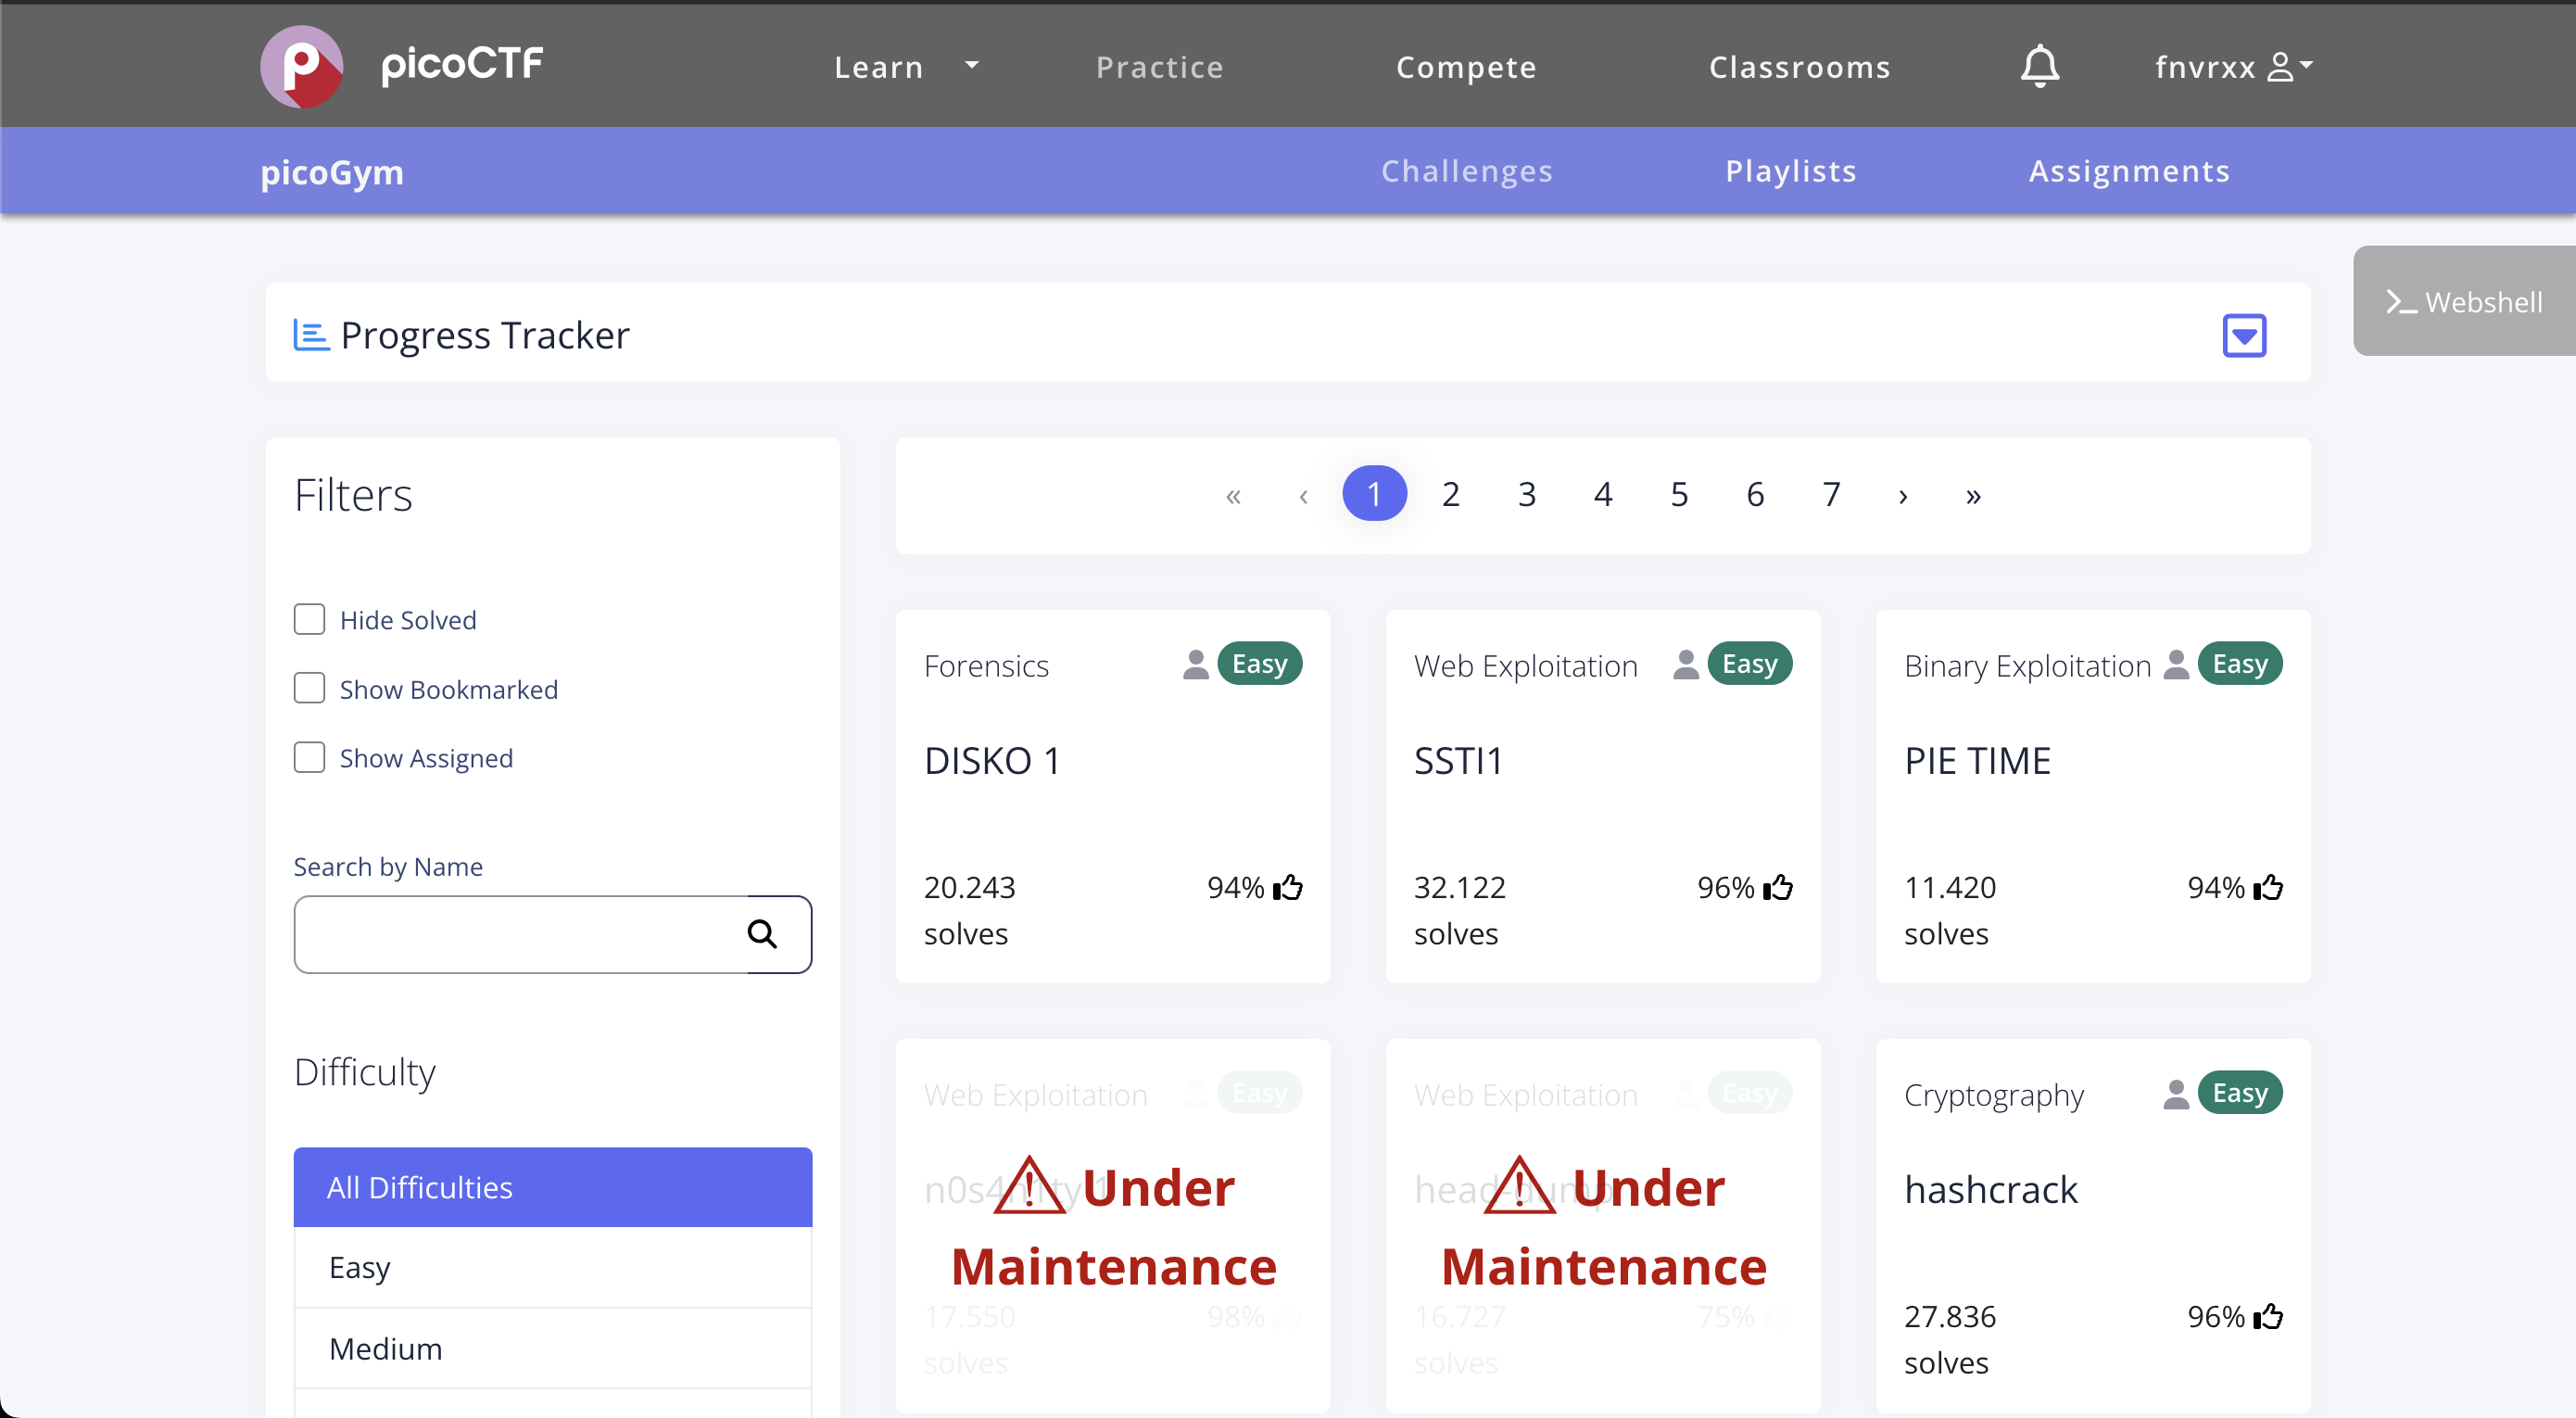Open the notifications bell
The width and height of the screenshot is (2576, 1418).
pos(2040,66)
